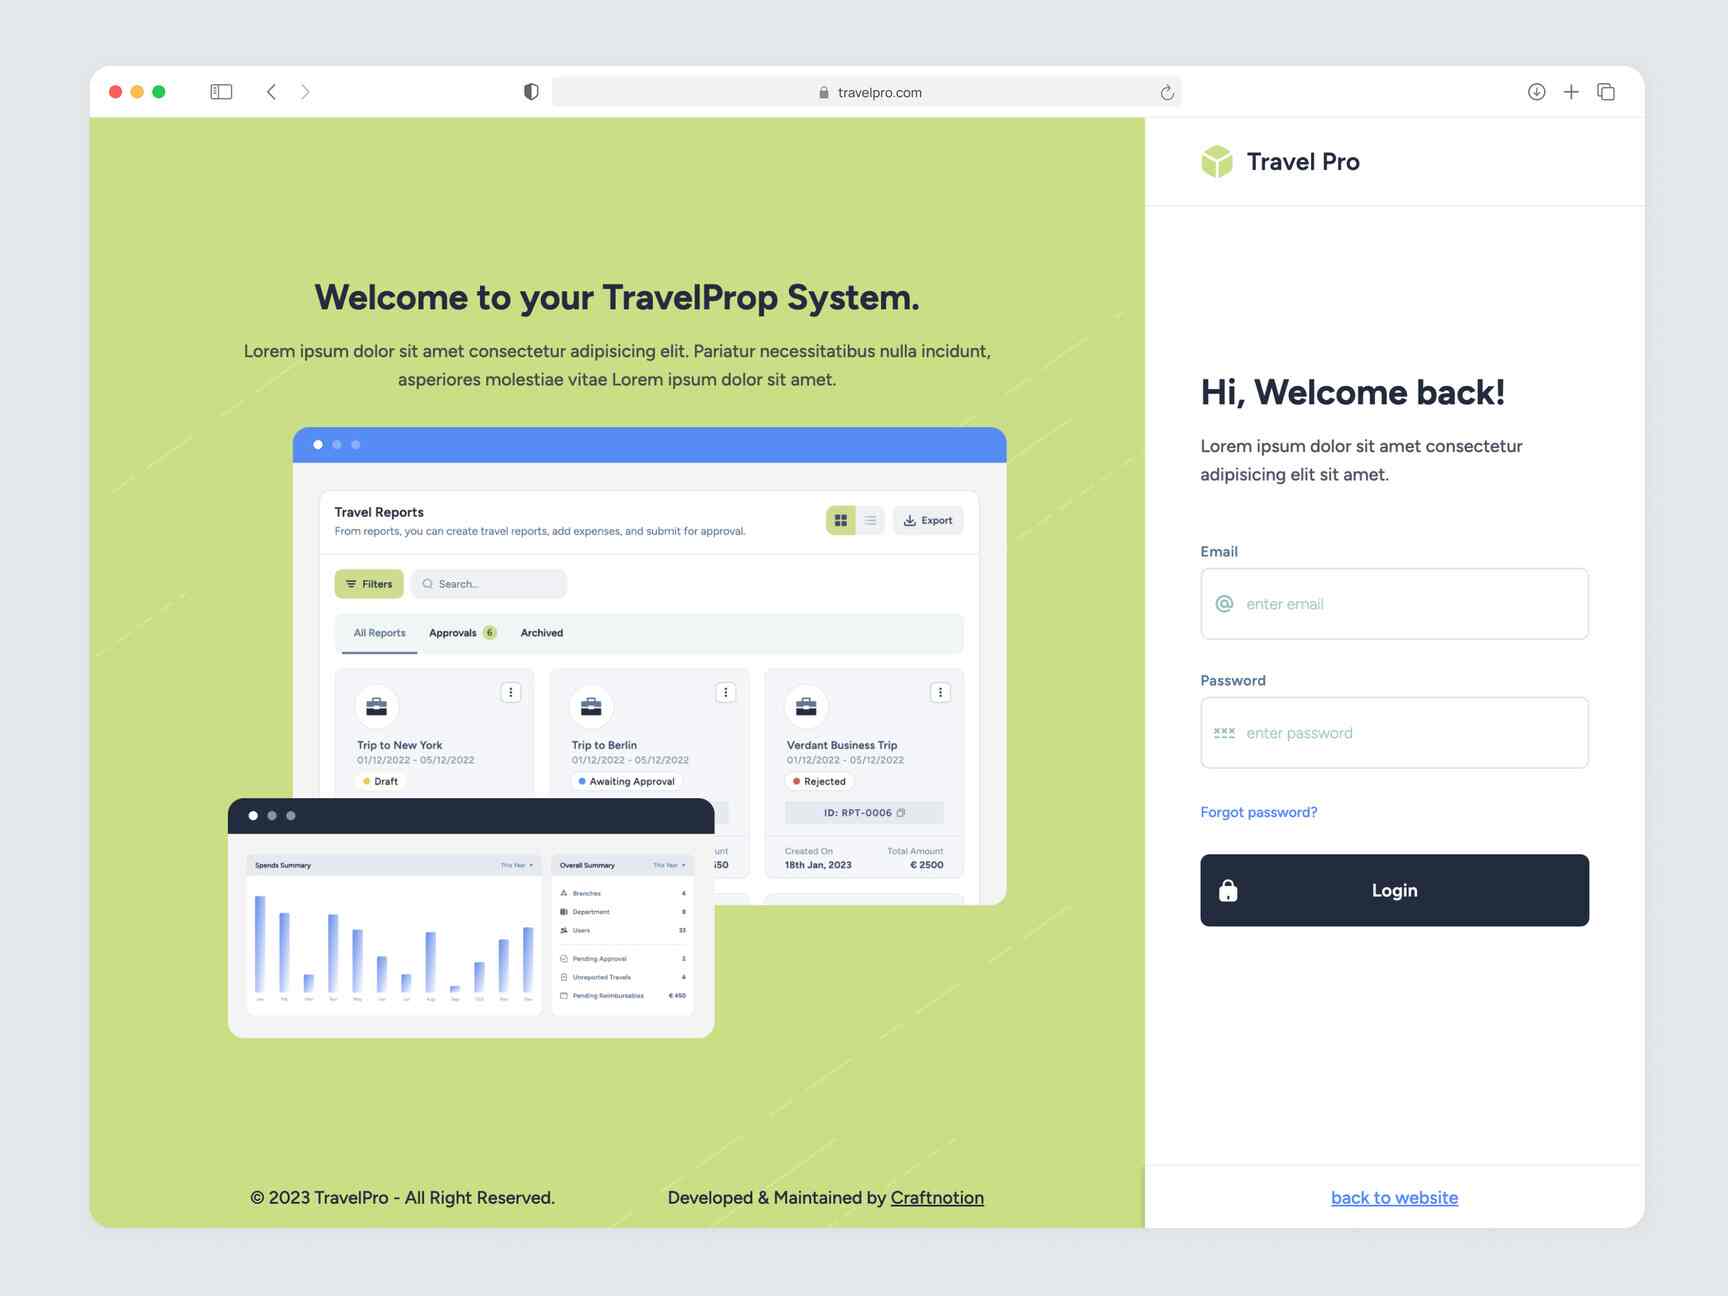
Task: Click the enter email input field
Action: tap(1393, 603)
